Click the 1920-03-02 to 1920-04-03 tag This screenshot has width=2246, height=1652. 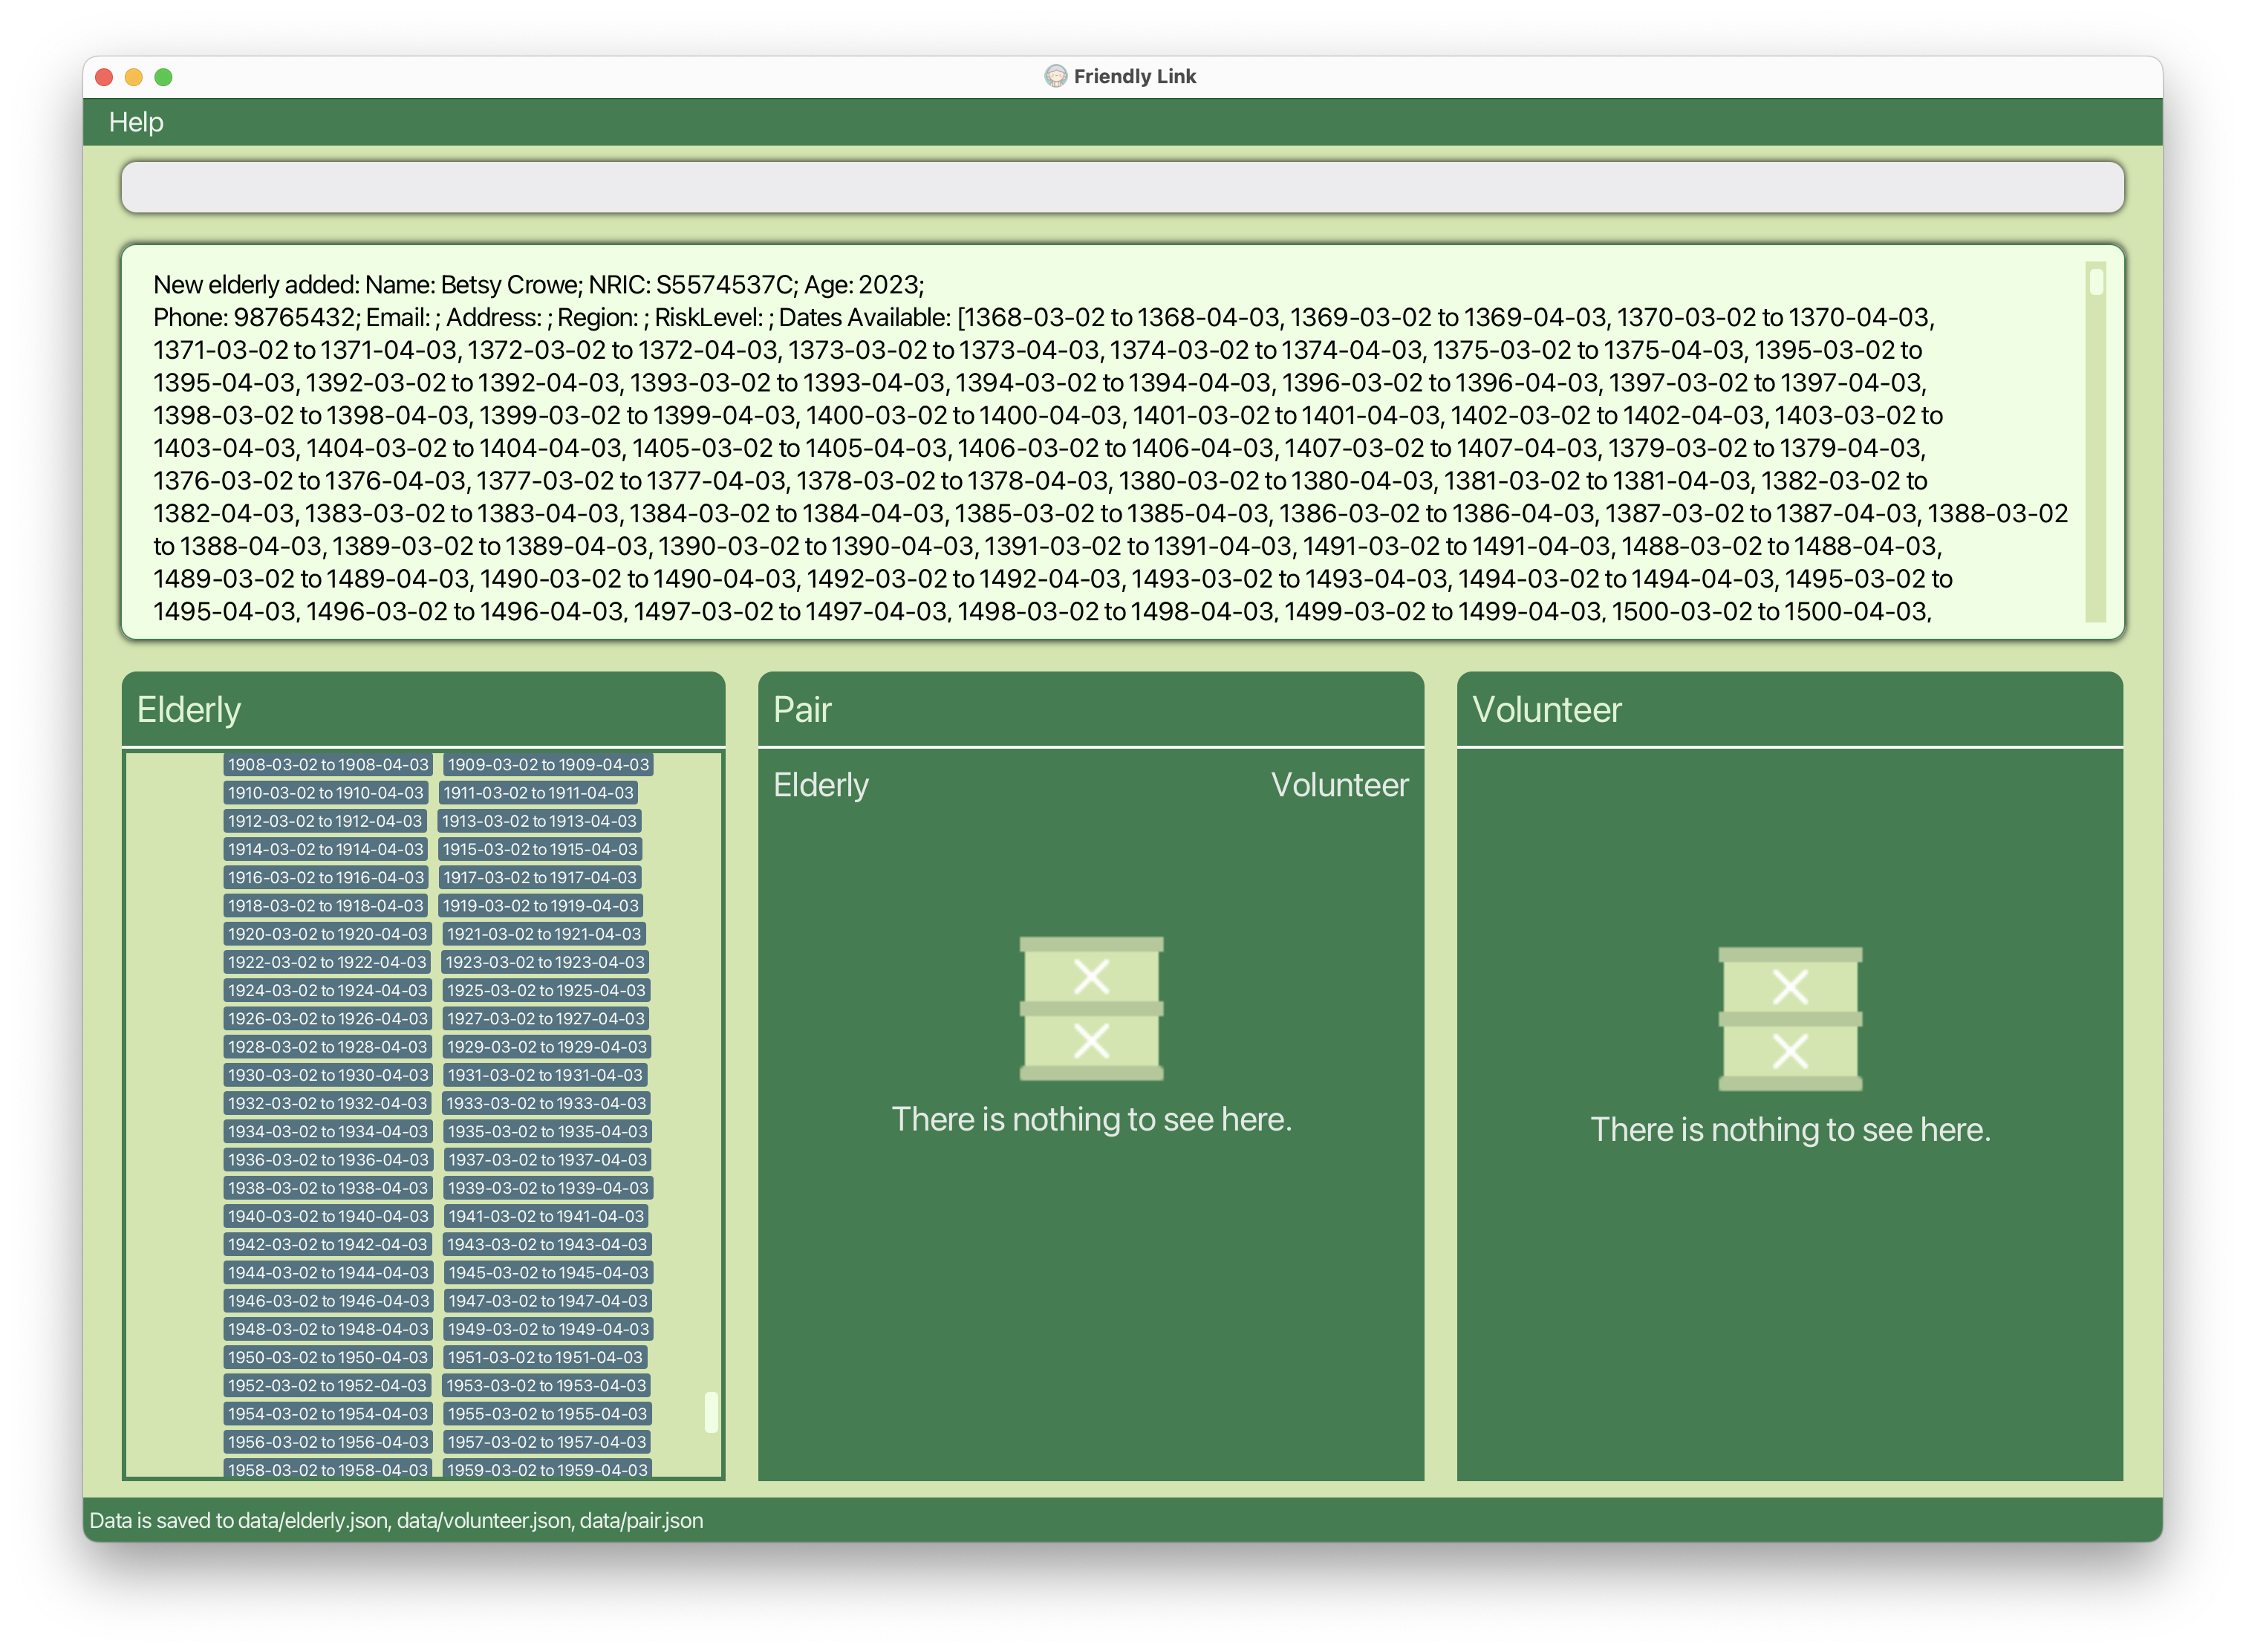click(327, 934)
